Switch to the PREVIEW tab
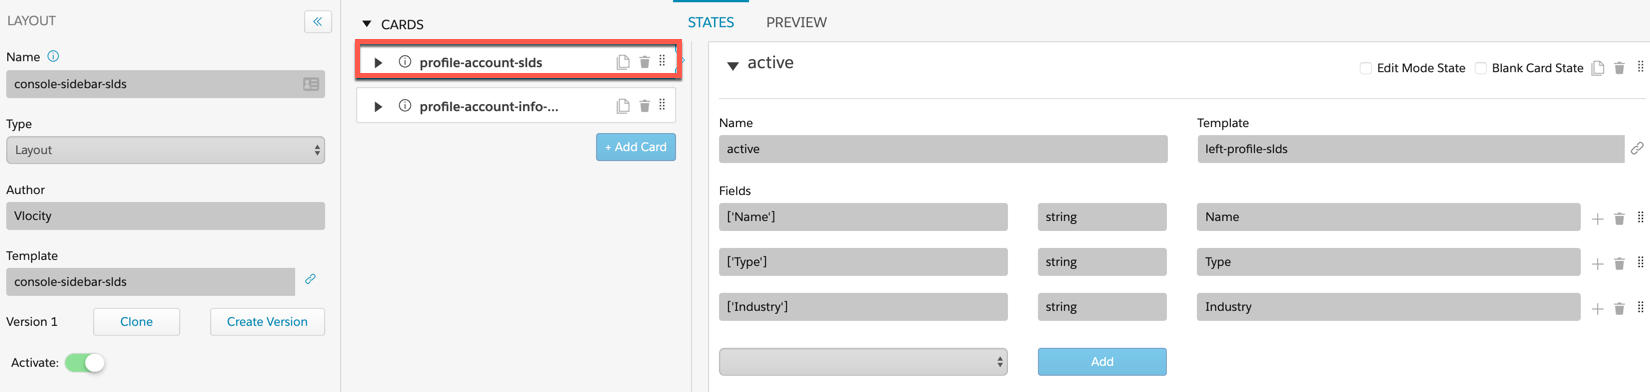This screenshot has height=392, width=1650. coord(796,22)
